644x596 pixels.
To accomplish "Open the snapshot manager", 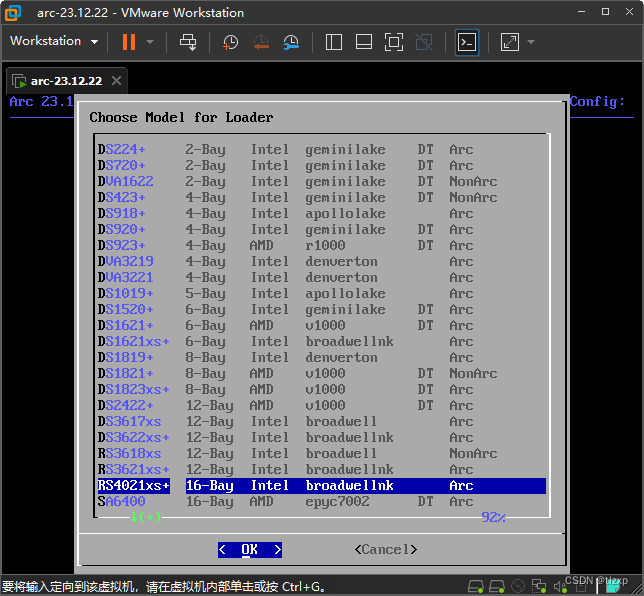I will (291, 42).
